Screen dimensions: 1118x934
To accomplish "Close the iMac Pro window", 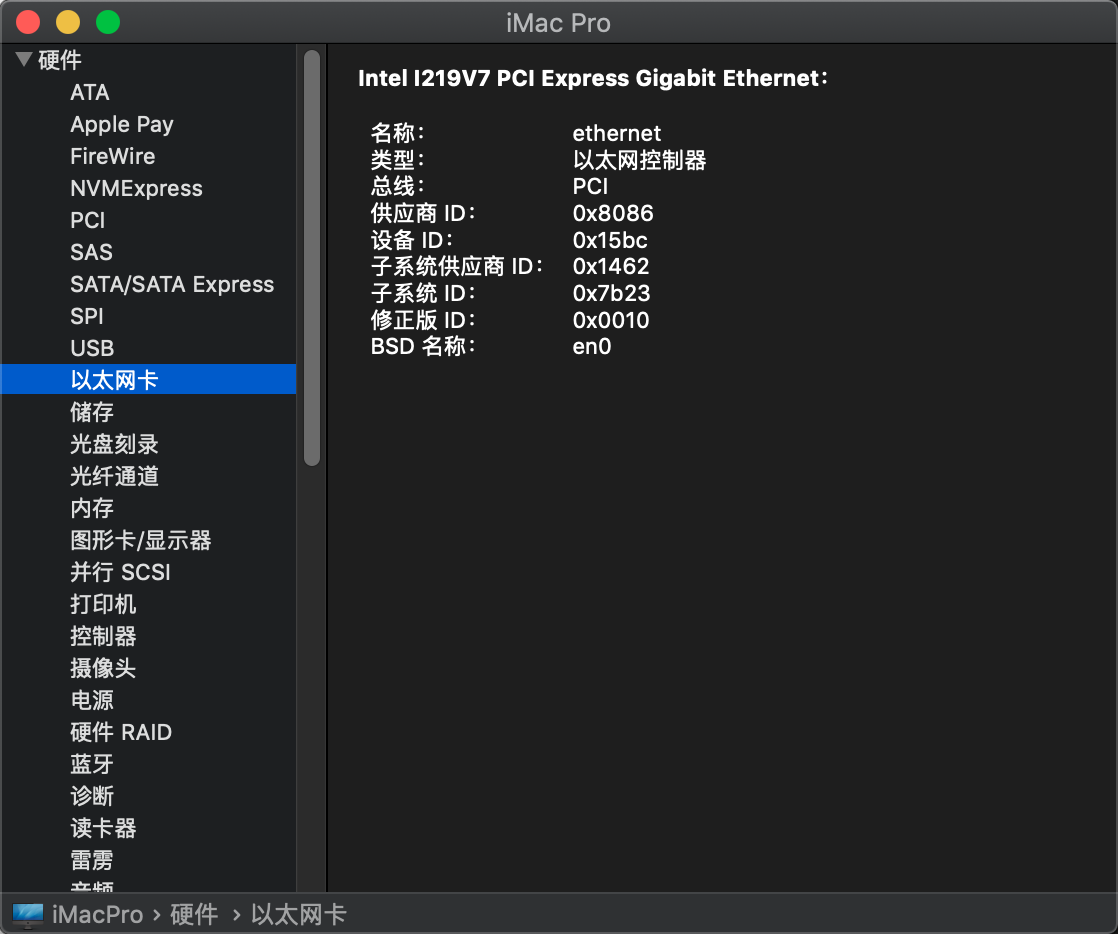I will click(x=28, y=22).
